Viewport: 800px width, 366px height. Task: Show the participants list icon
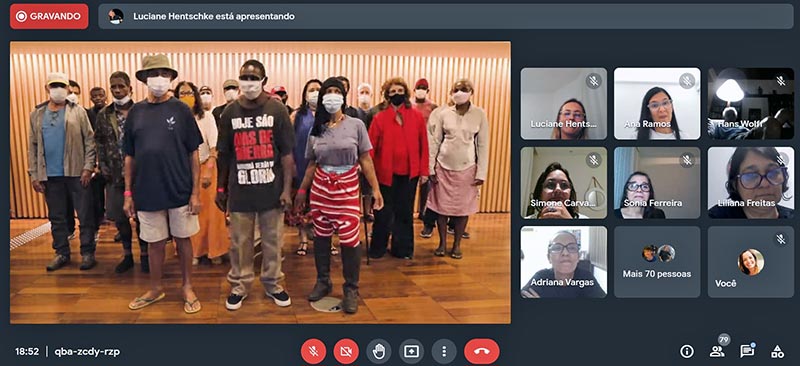(717, 350)
